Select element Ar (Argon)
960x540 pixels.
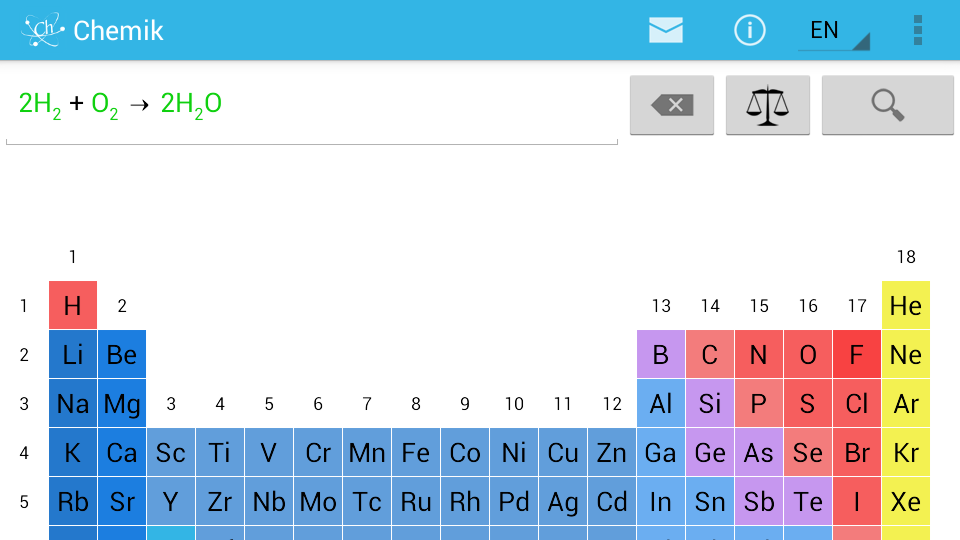pyautogui.click(x=906, y=403)
